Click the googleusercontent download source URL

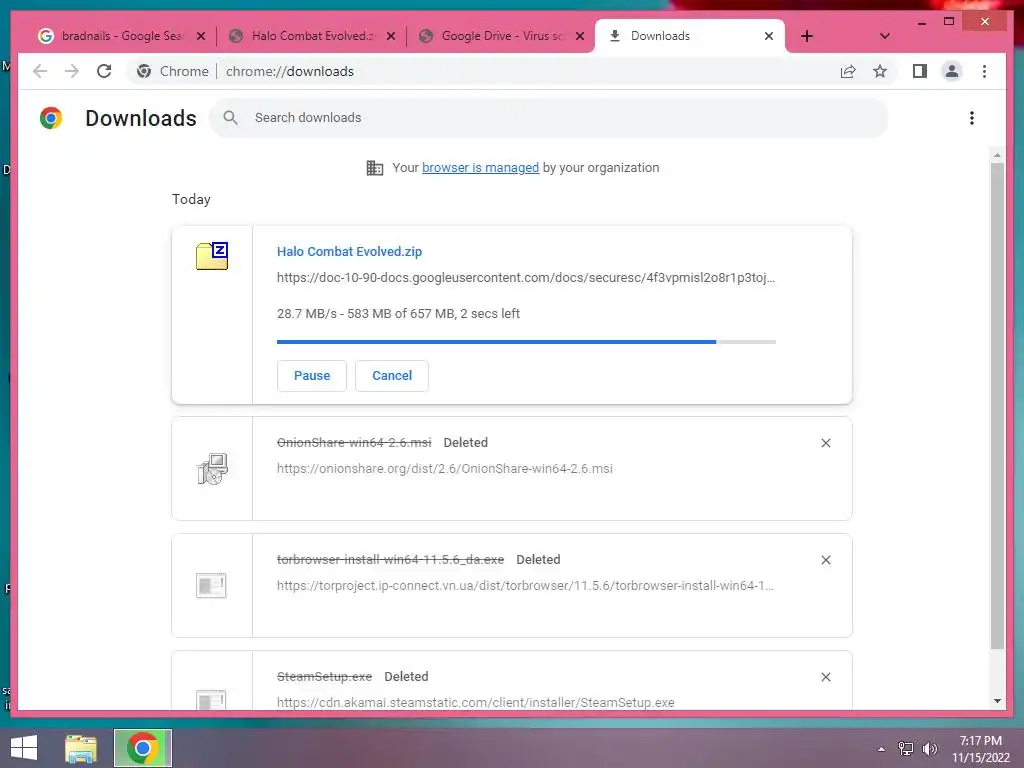pyautogui.click(x=526, y=278)
